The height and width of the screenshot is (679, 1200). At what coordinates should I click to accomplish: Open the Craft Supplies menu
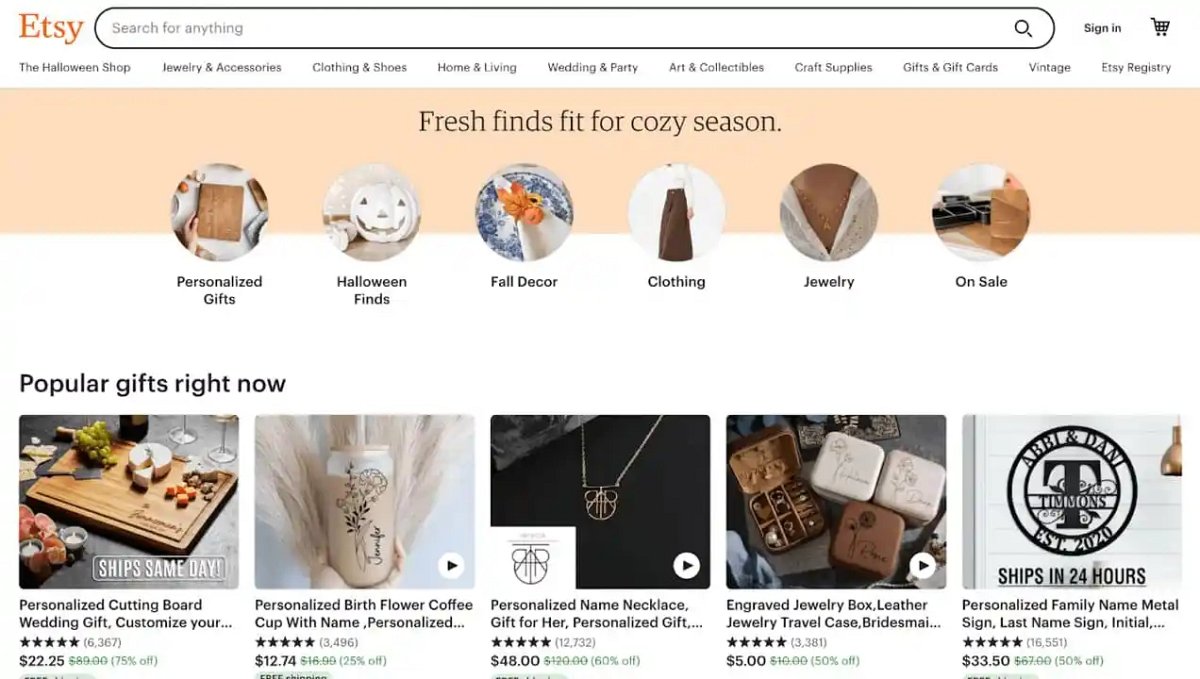pos(833,67)
